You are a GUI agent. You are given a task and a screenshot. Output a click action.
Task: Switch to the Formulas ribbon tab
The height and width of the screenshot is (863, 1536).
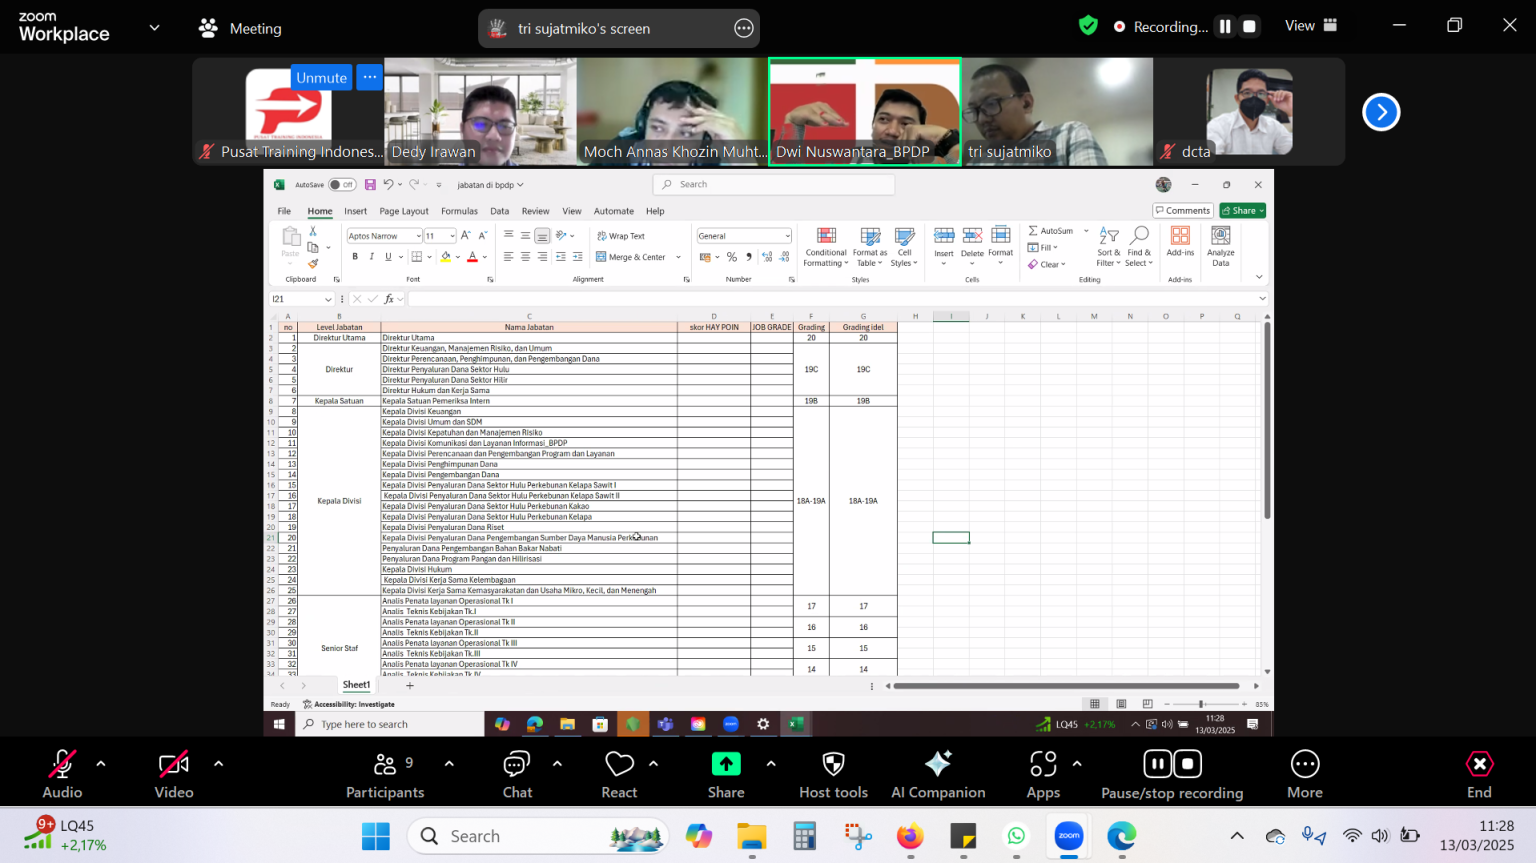pyautogui.click(x=459, y=211)
